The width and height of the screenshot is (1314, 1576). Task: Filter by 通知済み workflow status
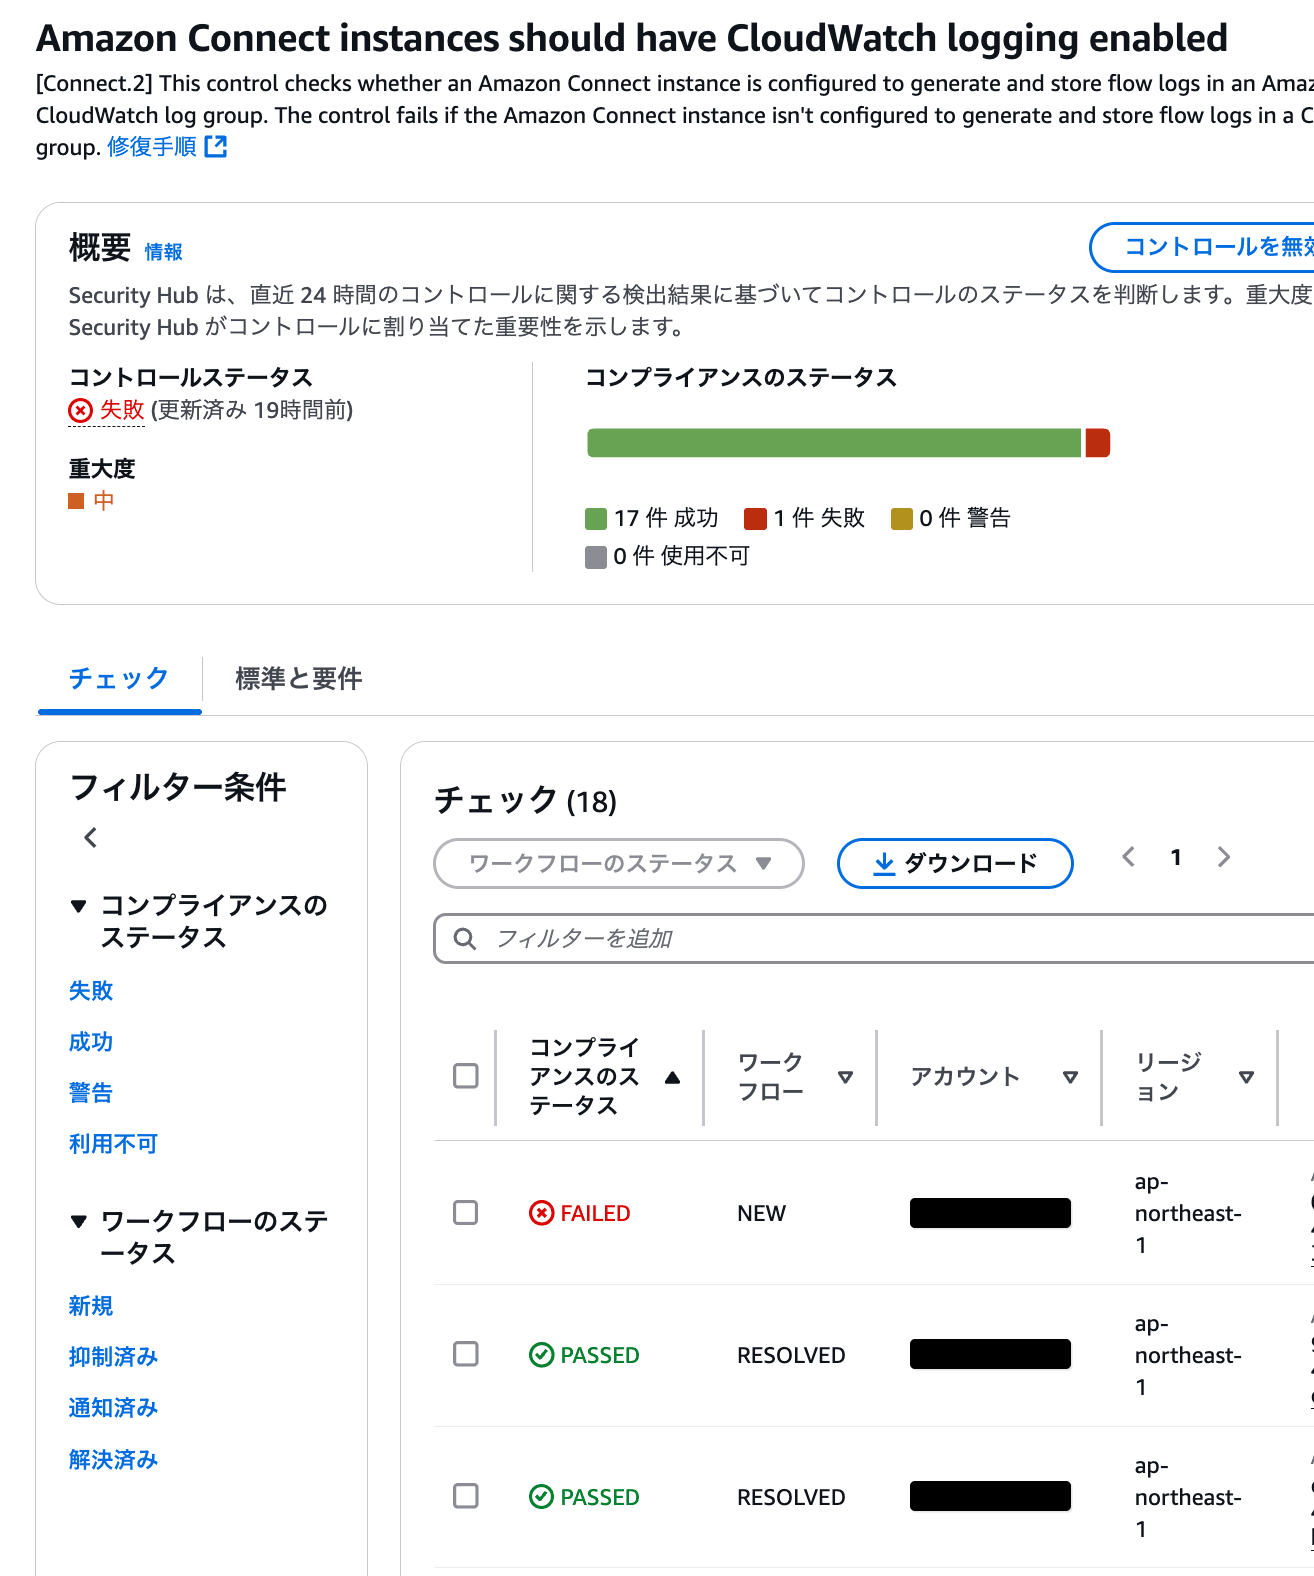(113, 1408)
